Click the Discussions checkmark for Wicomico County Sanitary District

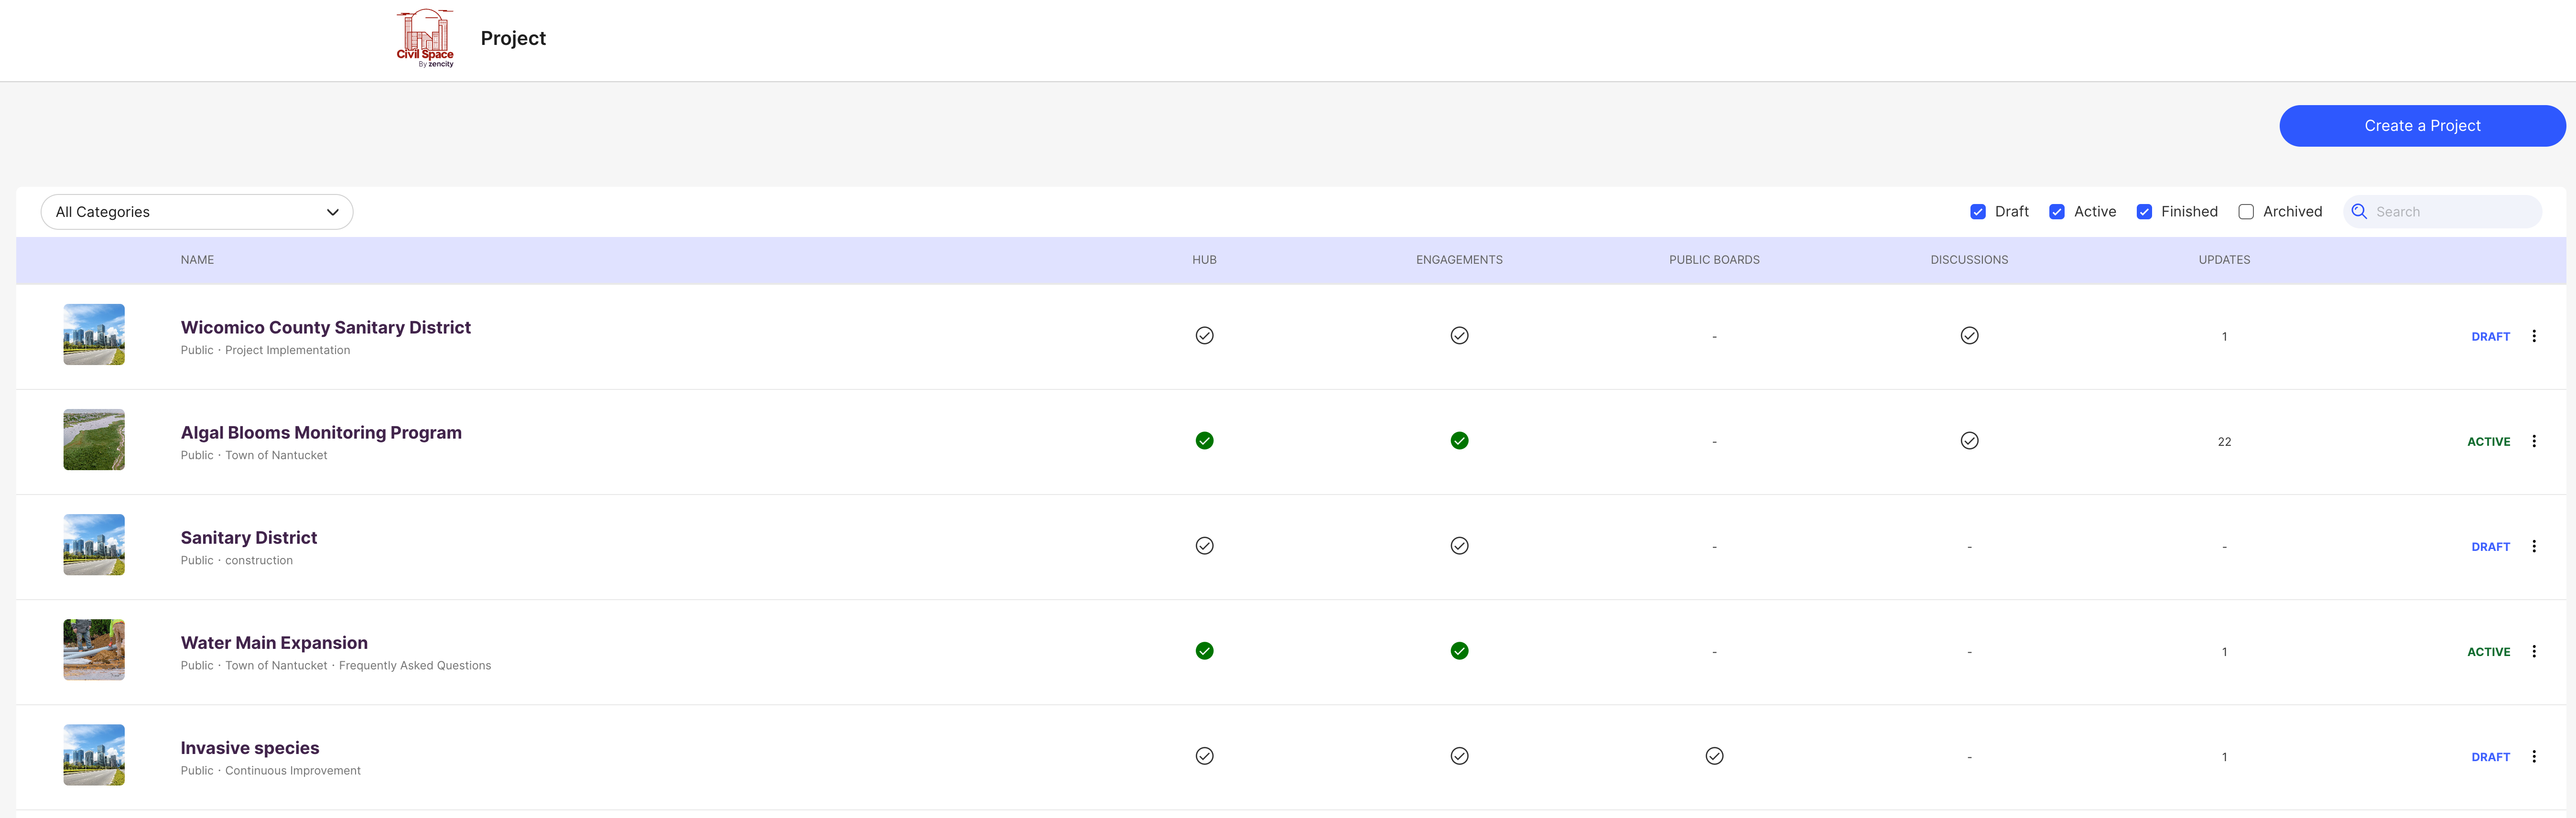(1969, 336)
